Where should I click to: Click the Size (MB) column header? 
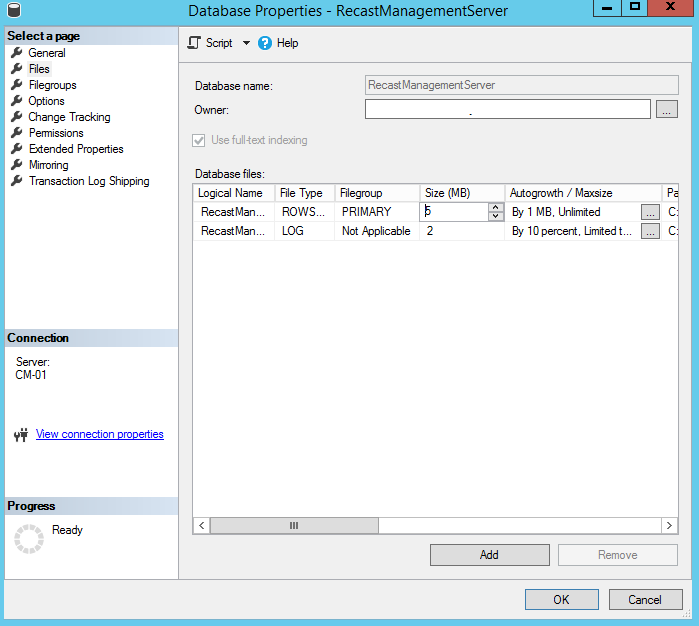(462, 193)
